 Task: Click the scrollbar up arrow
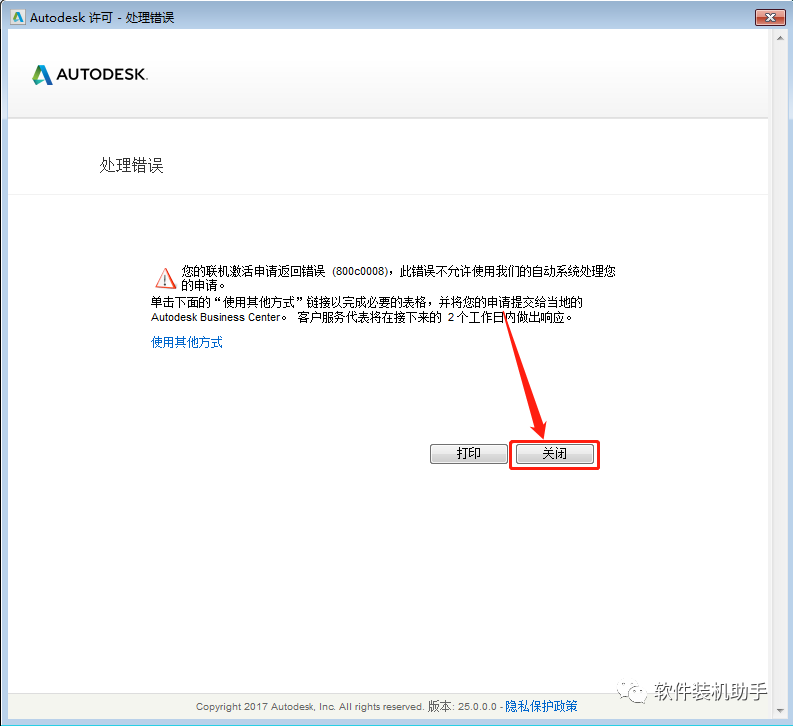tap(780, 37)
